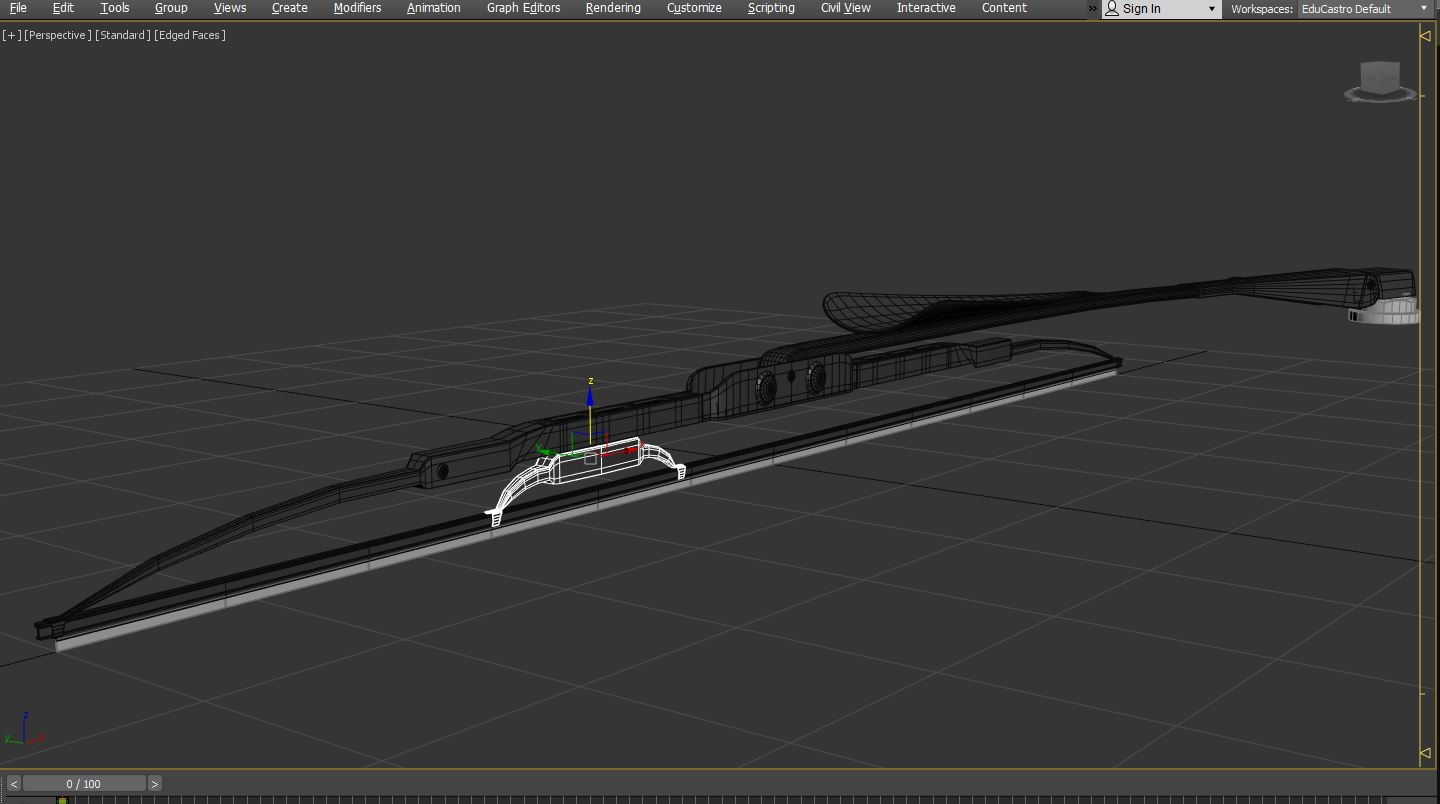Click the time slider showing 0 / 100
This screenshot has width=1440, height=804.
point(84,784)
